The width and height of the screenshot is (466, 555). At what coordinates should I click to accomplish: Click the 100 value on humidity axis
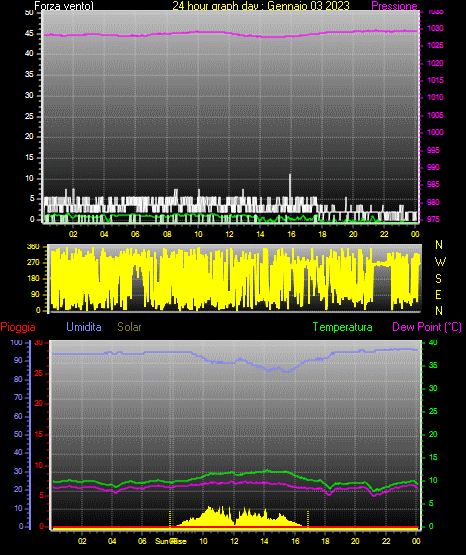[16, 342]
